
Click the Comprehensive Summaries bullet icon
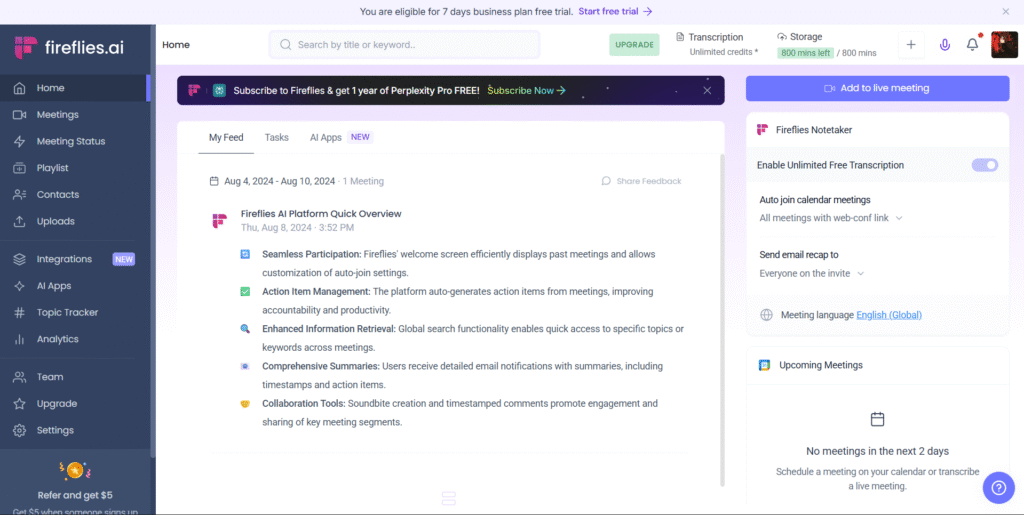click(245, 366)
